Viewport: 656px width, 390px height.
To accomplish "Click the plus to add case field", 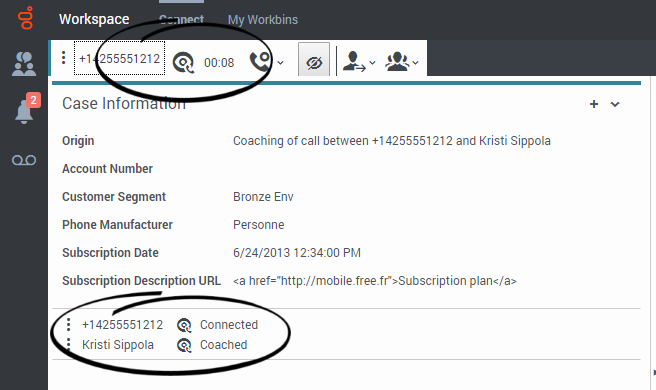I will click(x=594, y=104).
